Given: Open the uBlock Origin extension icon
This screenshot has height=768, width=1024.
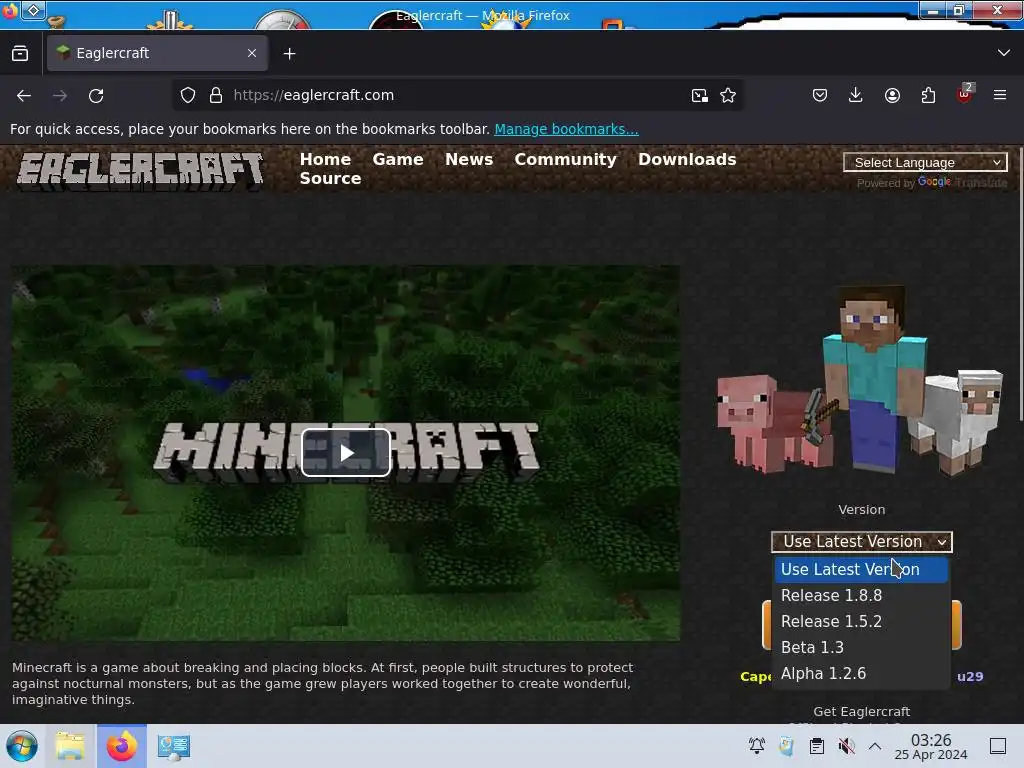Looking at the screenshot, I should pos(965,94).
